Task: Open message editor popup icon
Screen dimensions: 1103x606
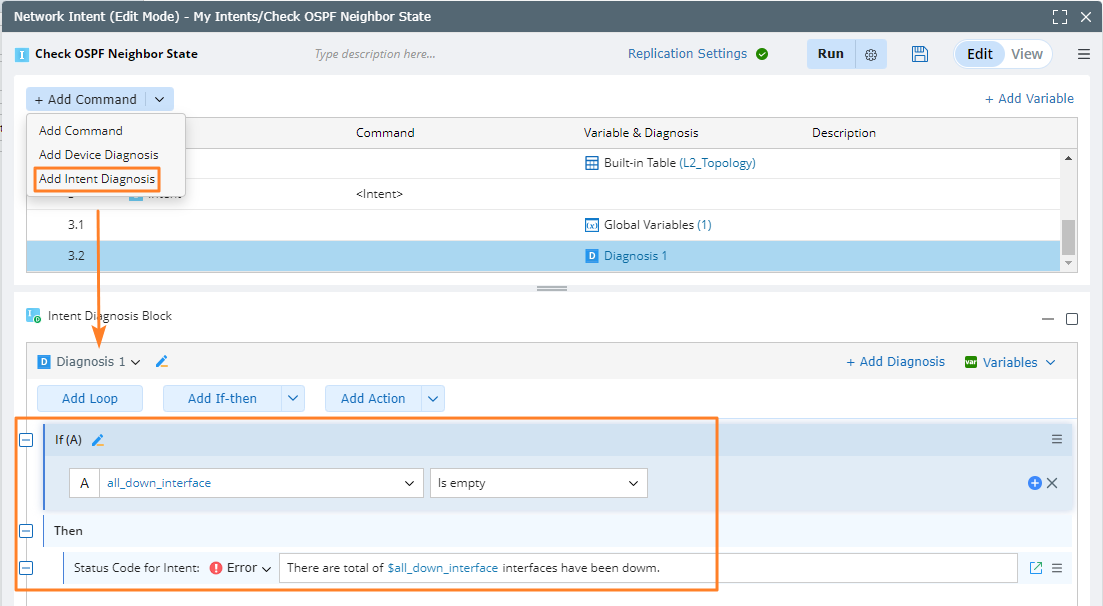Action: [x=1036, y=568]
